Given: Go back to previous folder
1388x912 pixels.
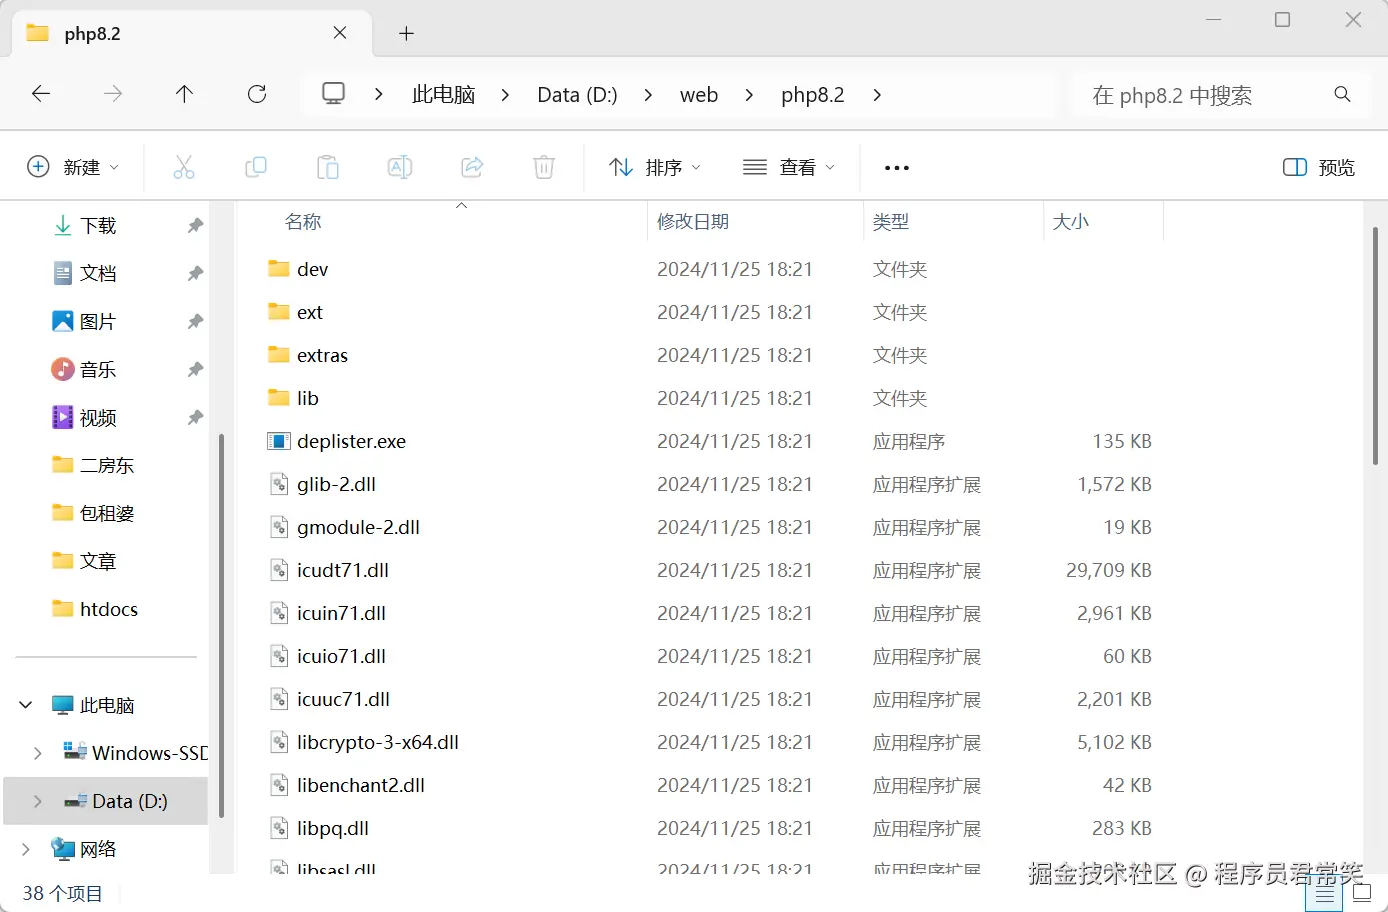Looking at the screenshot, I should (x=41, y=94).
